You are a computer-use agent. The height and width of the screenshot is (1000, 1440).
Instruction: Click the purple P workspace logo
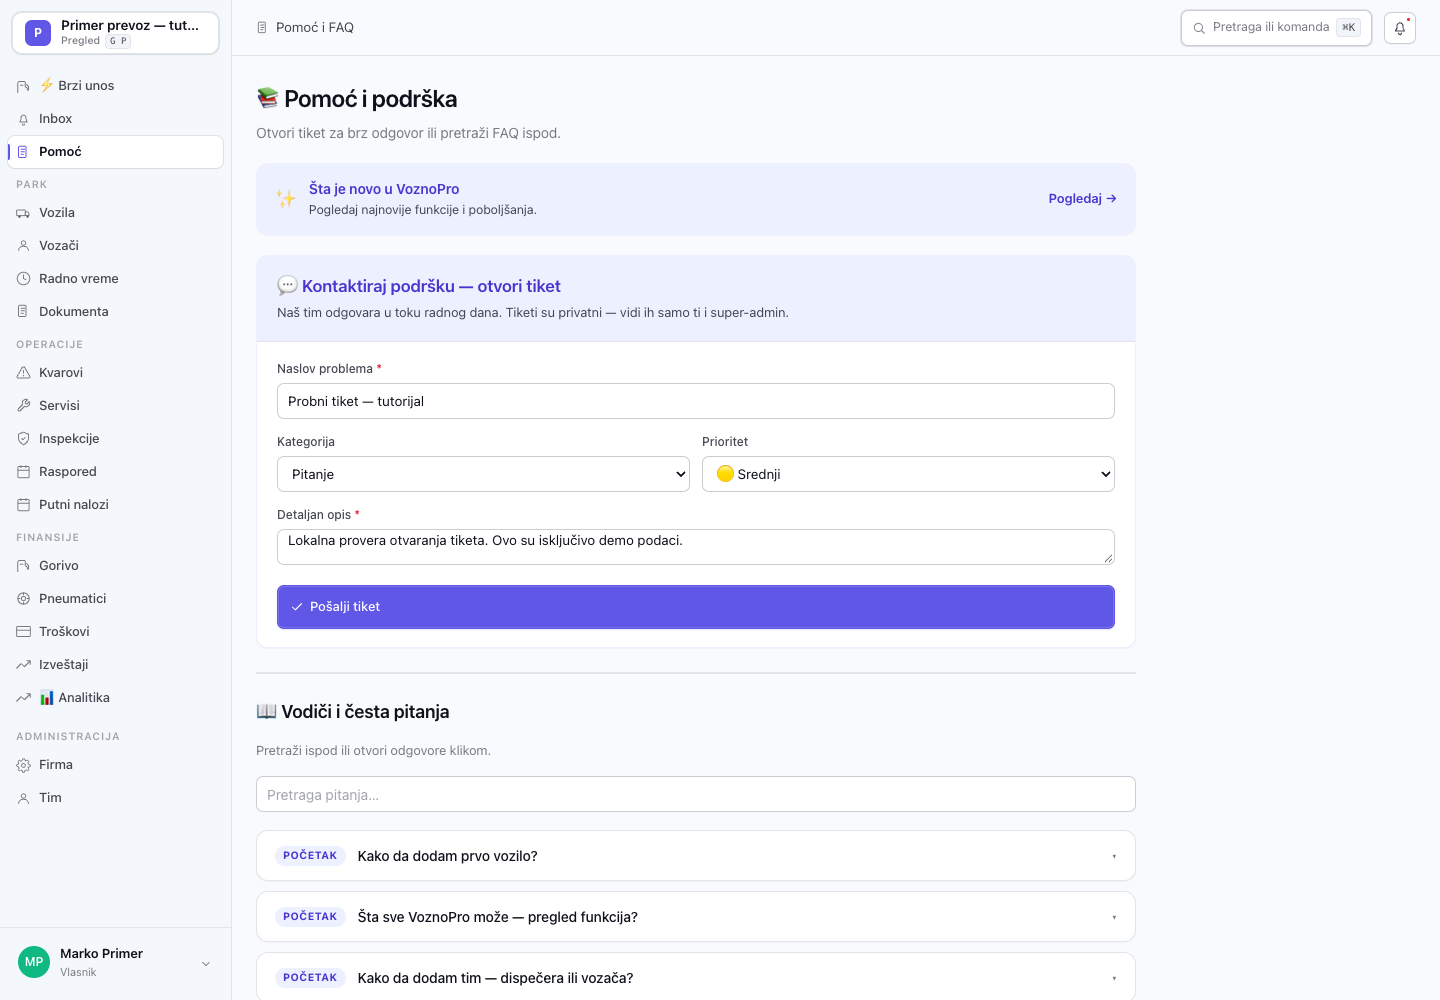coord(38,33)
